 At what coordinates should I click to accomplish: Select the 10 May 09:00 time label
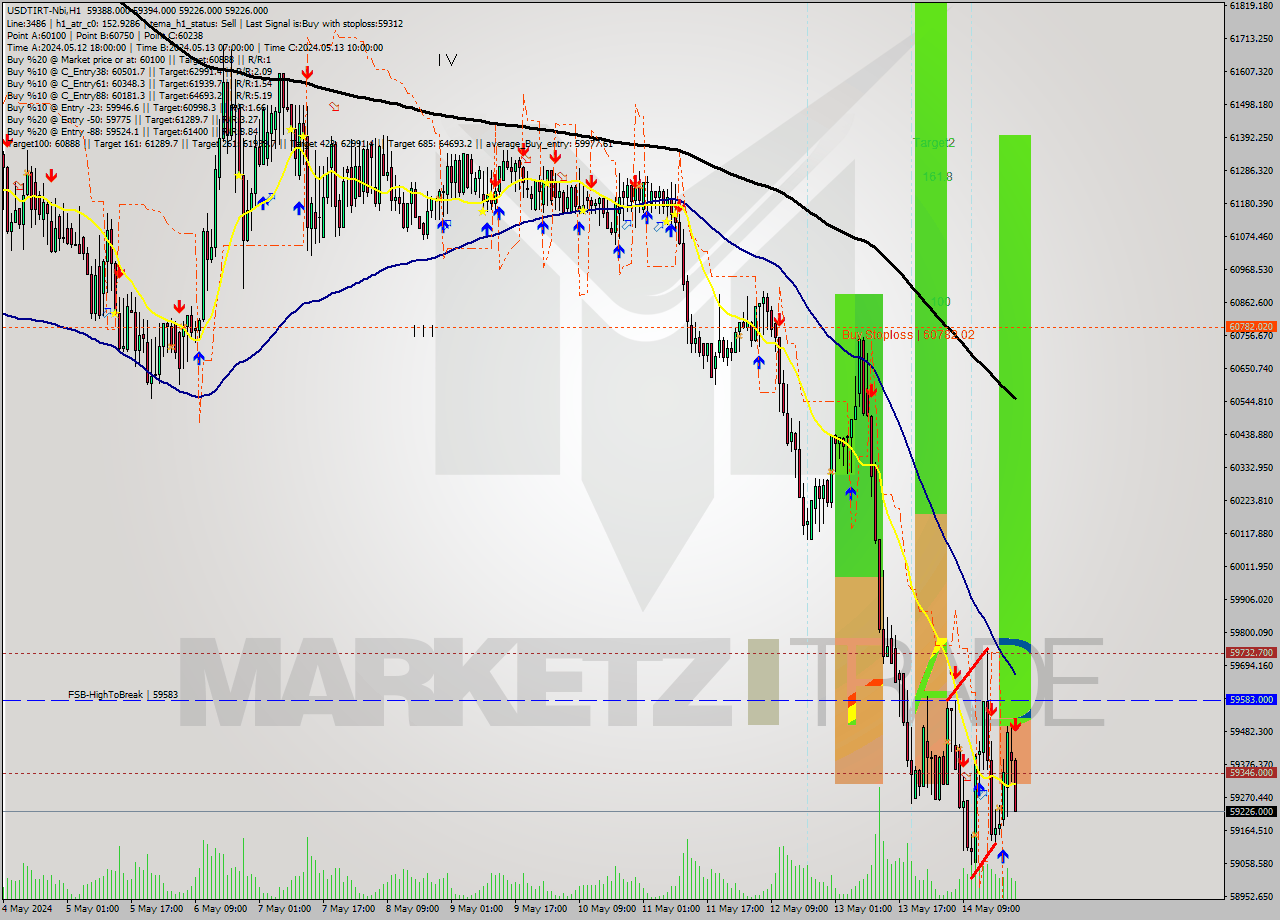pos(606,909)
